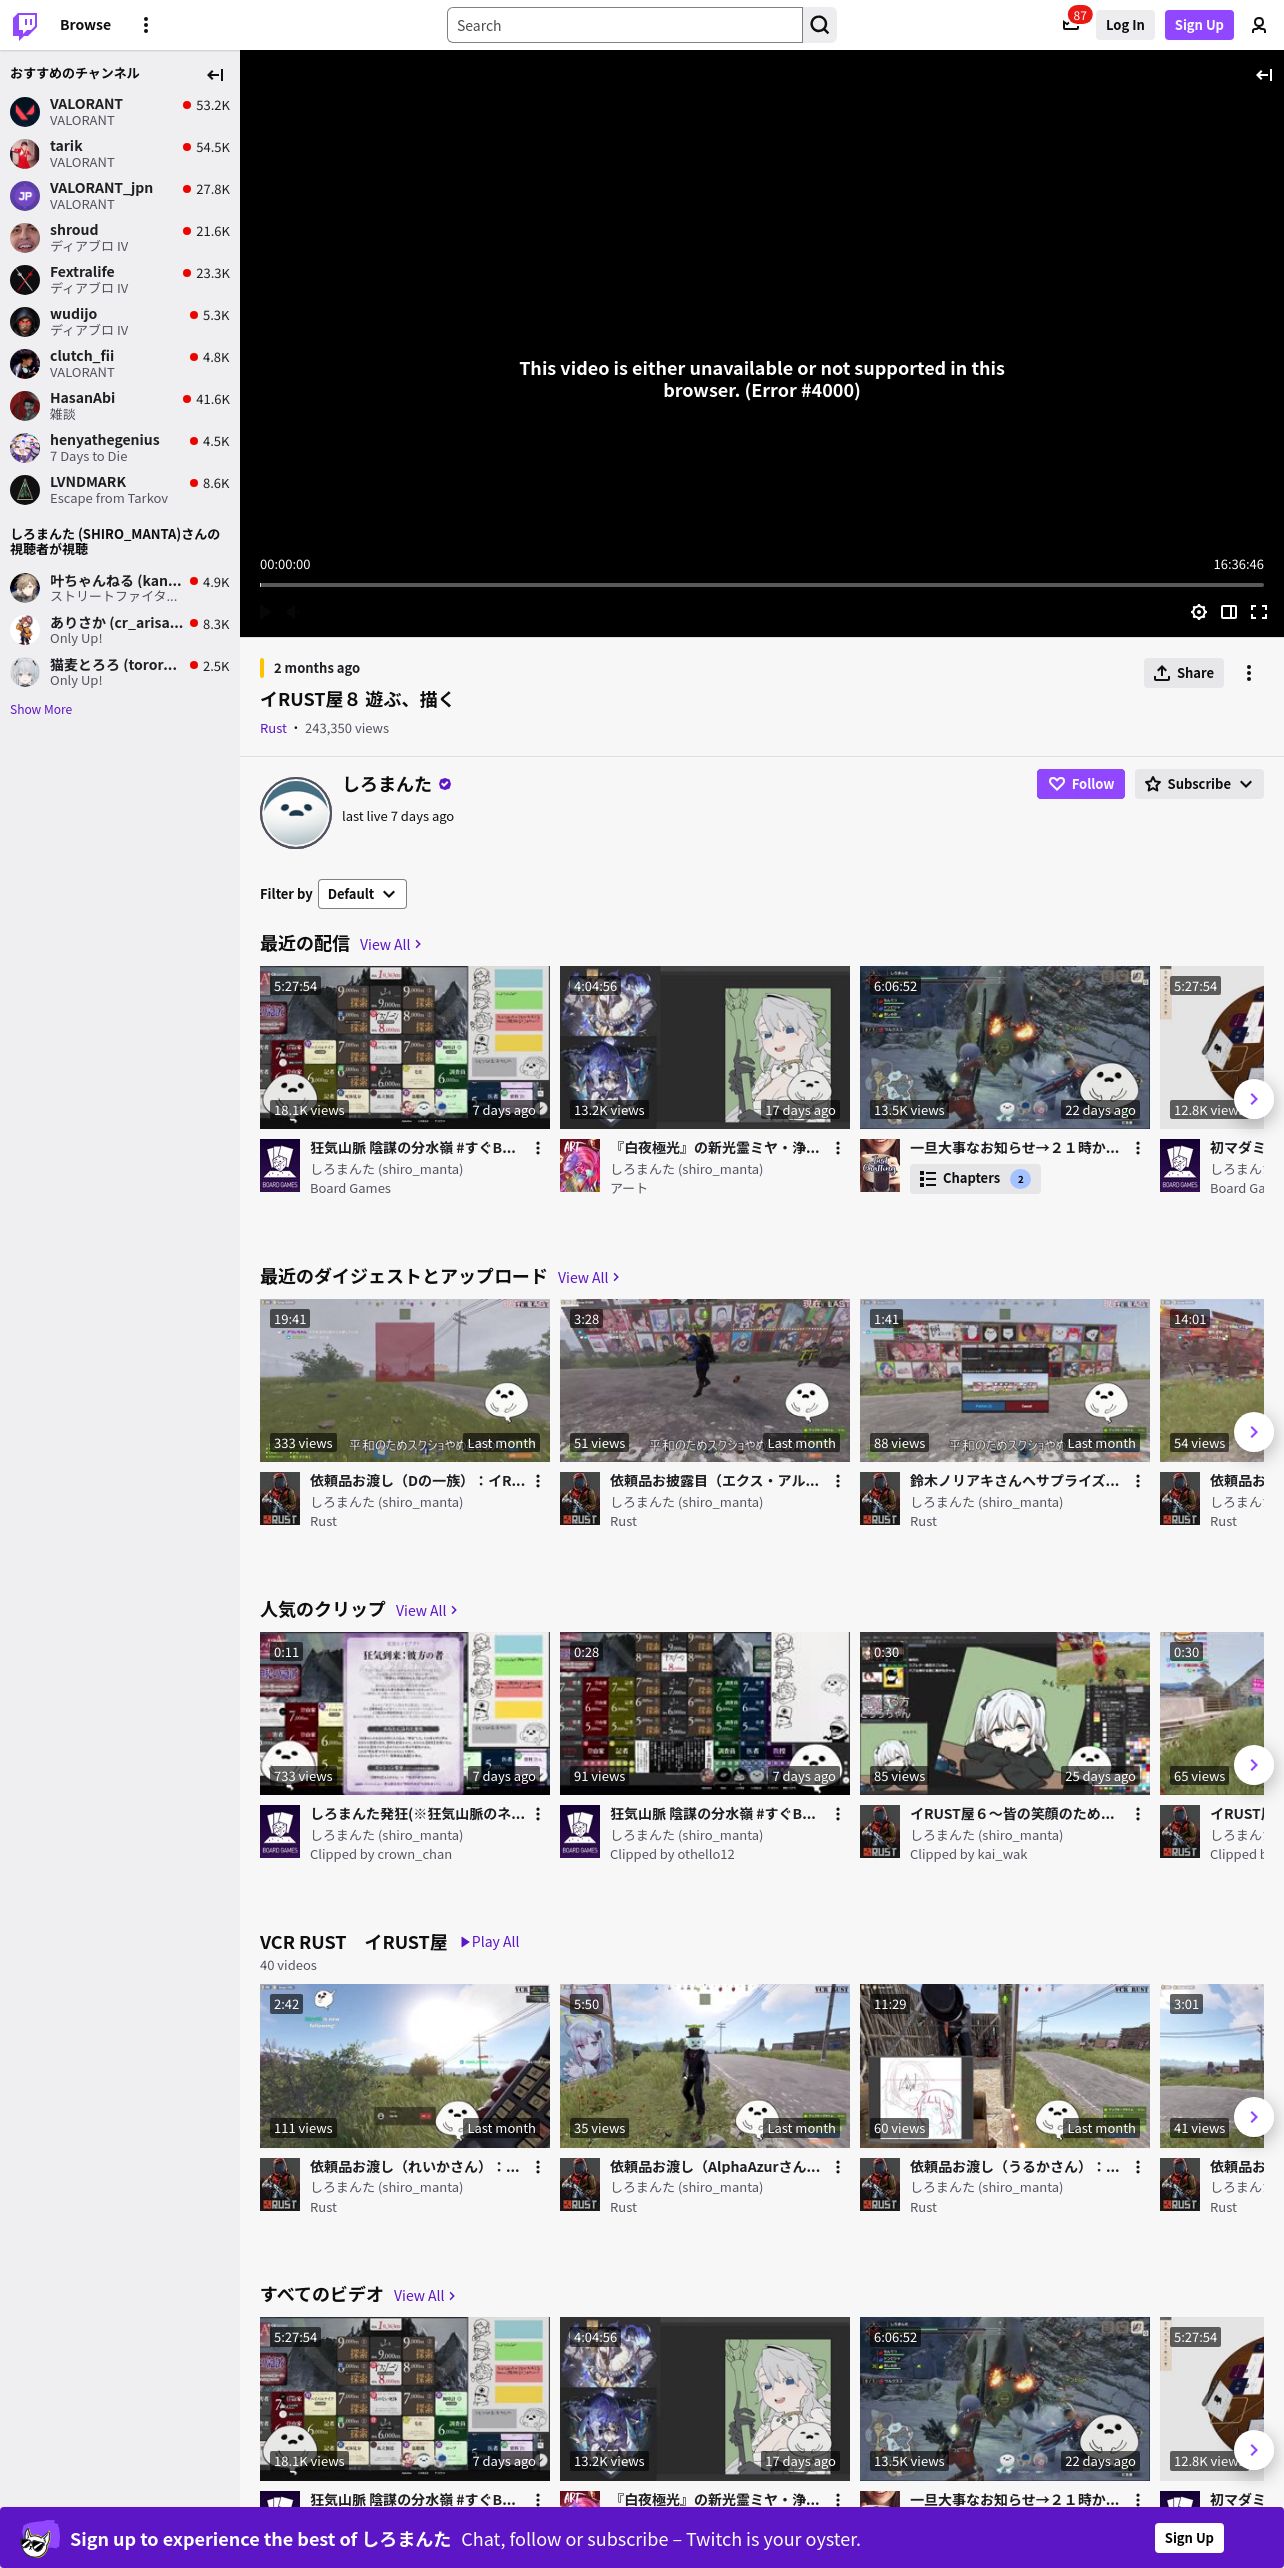This screenshot has height=2568, width=1284.
Task: Open options for 依頼品お披露目 video
Action: [x=838, y=1481]
